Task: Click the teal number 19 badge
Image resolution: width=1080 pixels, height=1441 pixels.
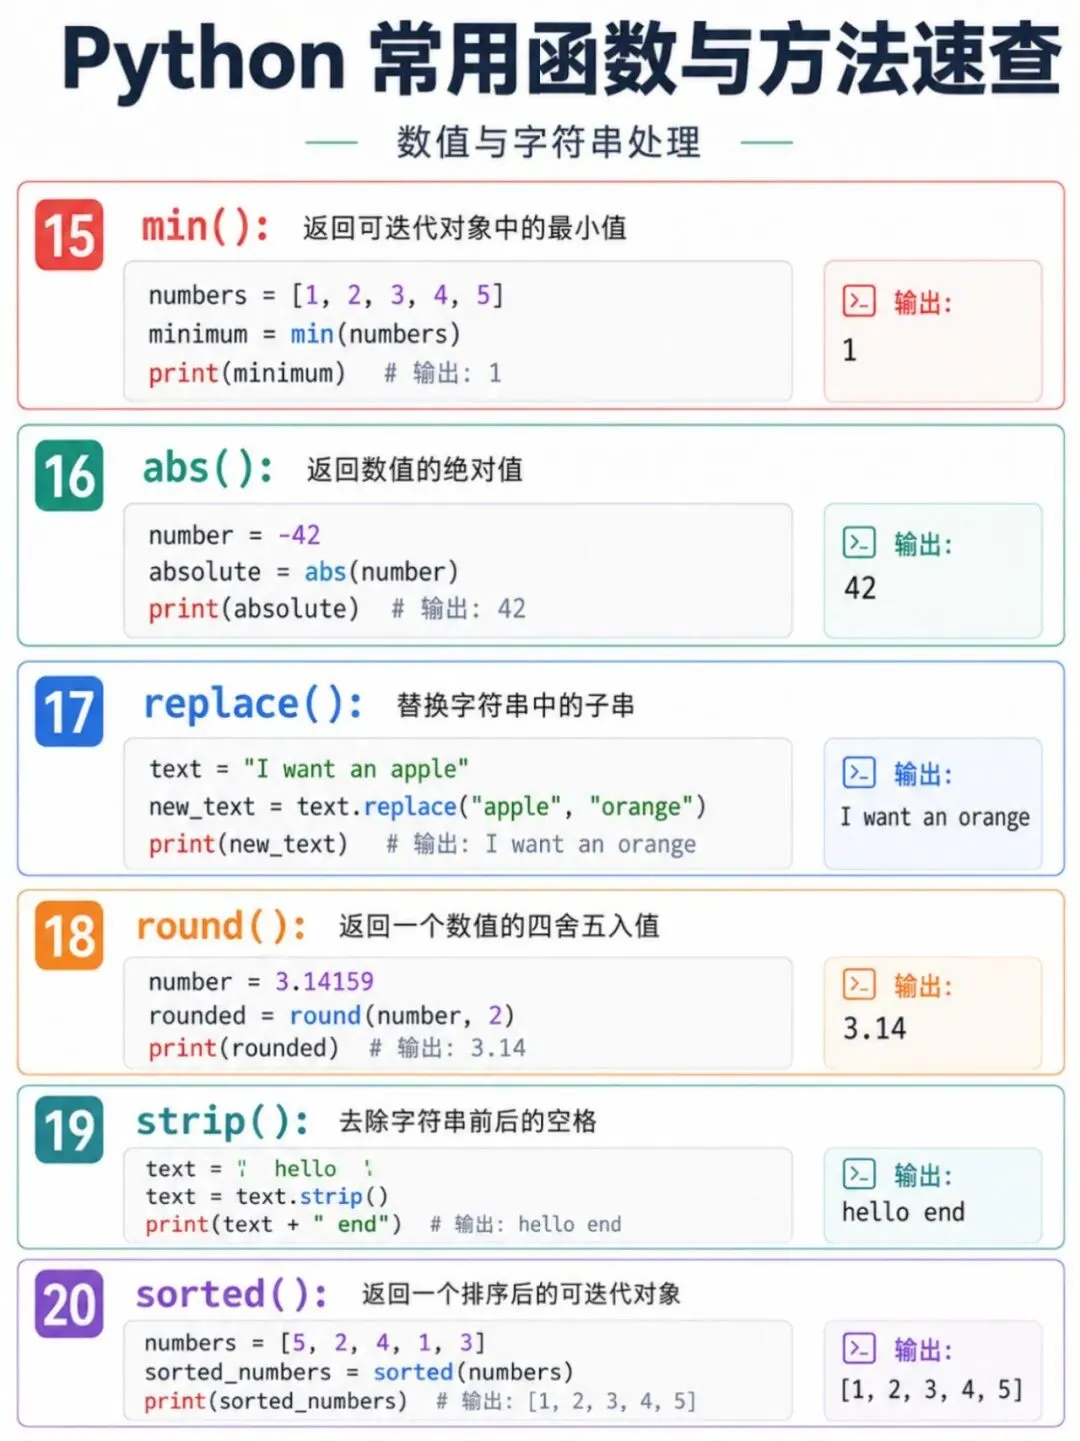Action: point(69,1129)
